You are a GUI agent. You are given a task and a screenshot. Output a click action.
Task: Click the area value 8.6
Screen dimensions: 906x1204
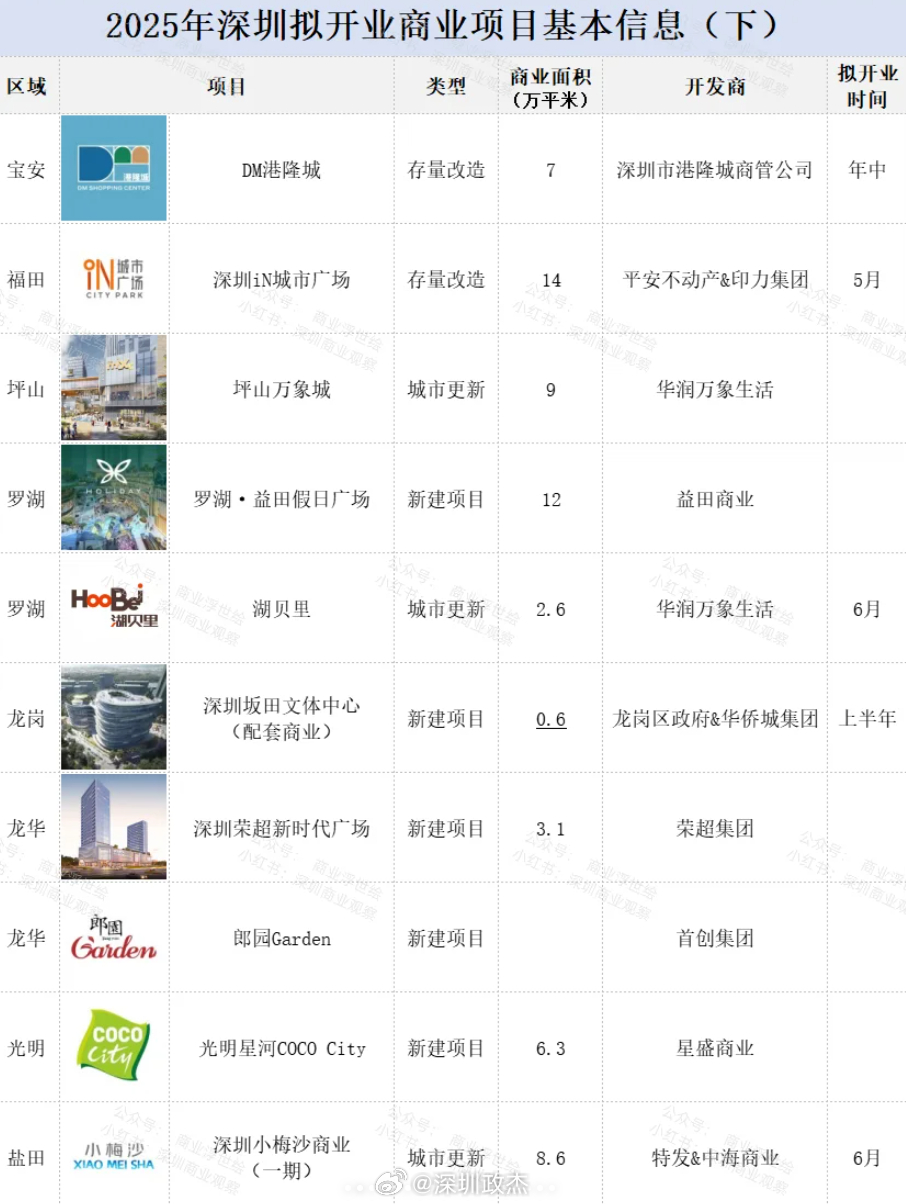click(x=551, y=1158)
